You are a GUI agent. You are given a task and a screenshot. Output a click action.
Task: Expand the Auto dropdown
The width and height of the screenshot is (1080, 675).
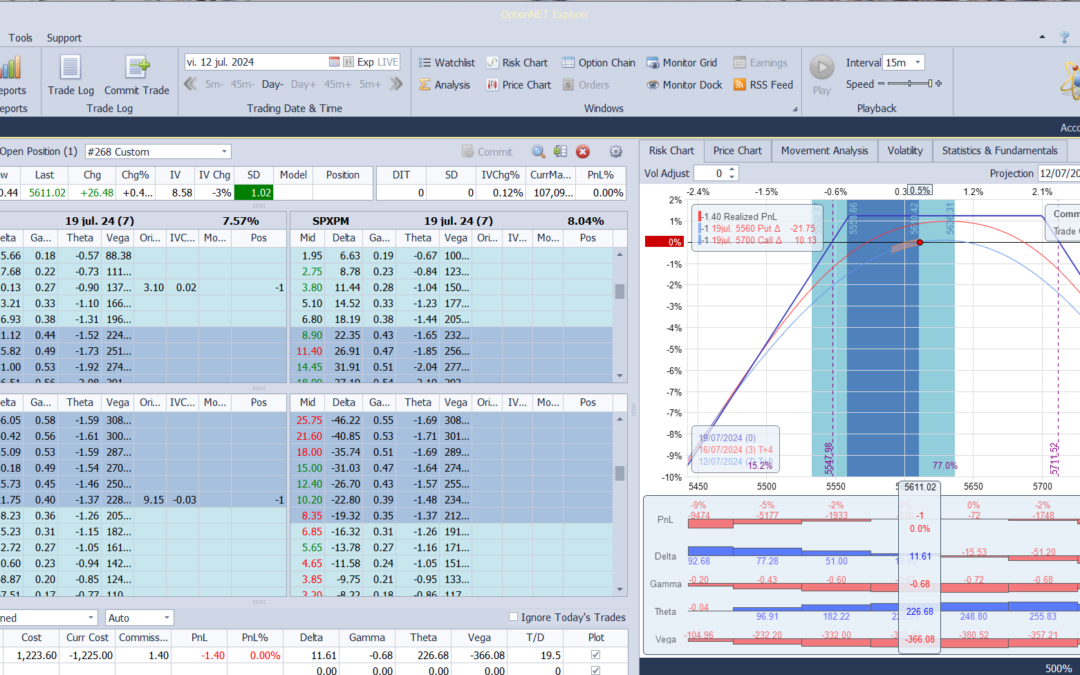click(166, 618)
